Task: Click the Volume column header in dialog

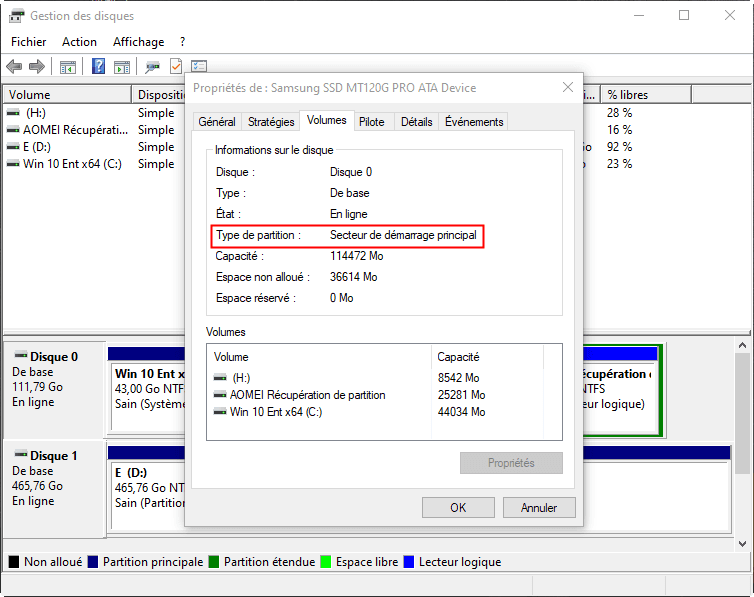Action: click(319, 357)
